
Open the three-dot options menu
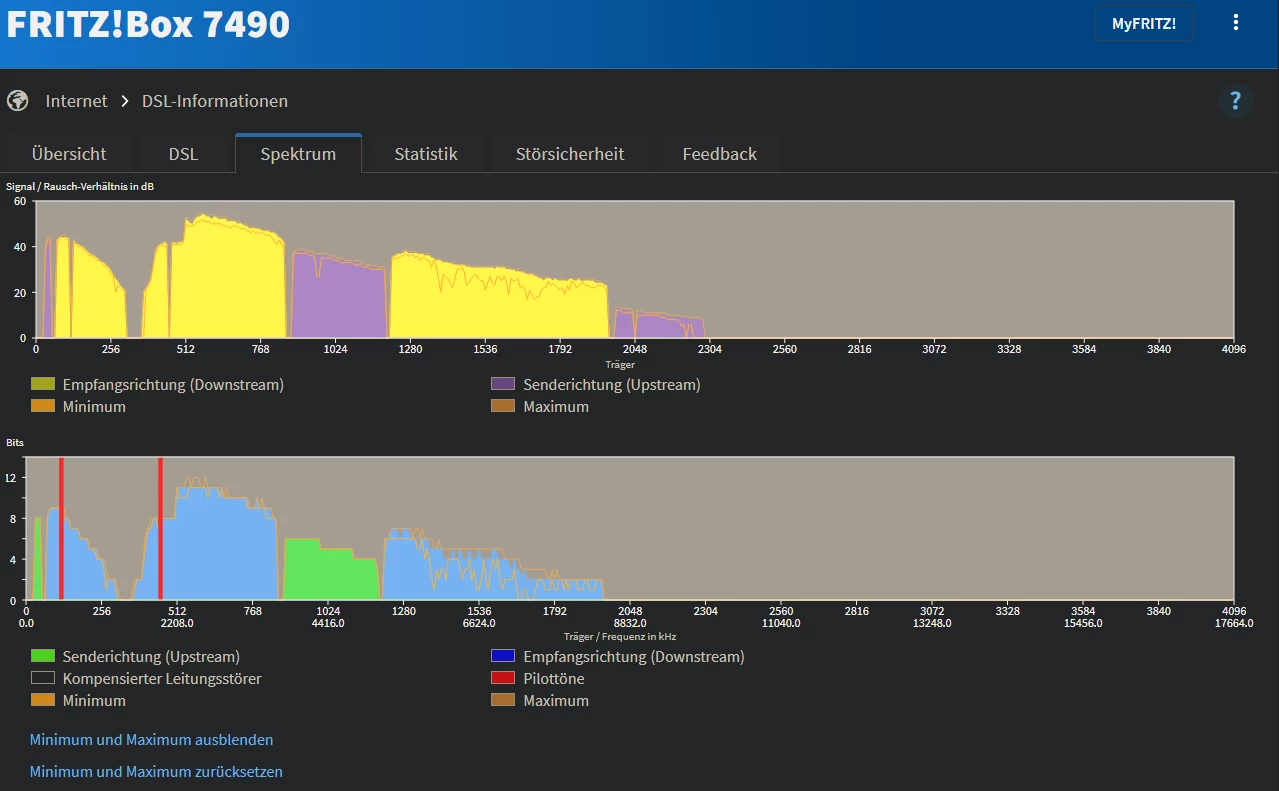pyautogui.click(x=1236, y=23)
